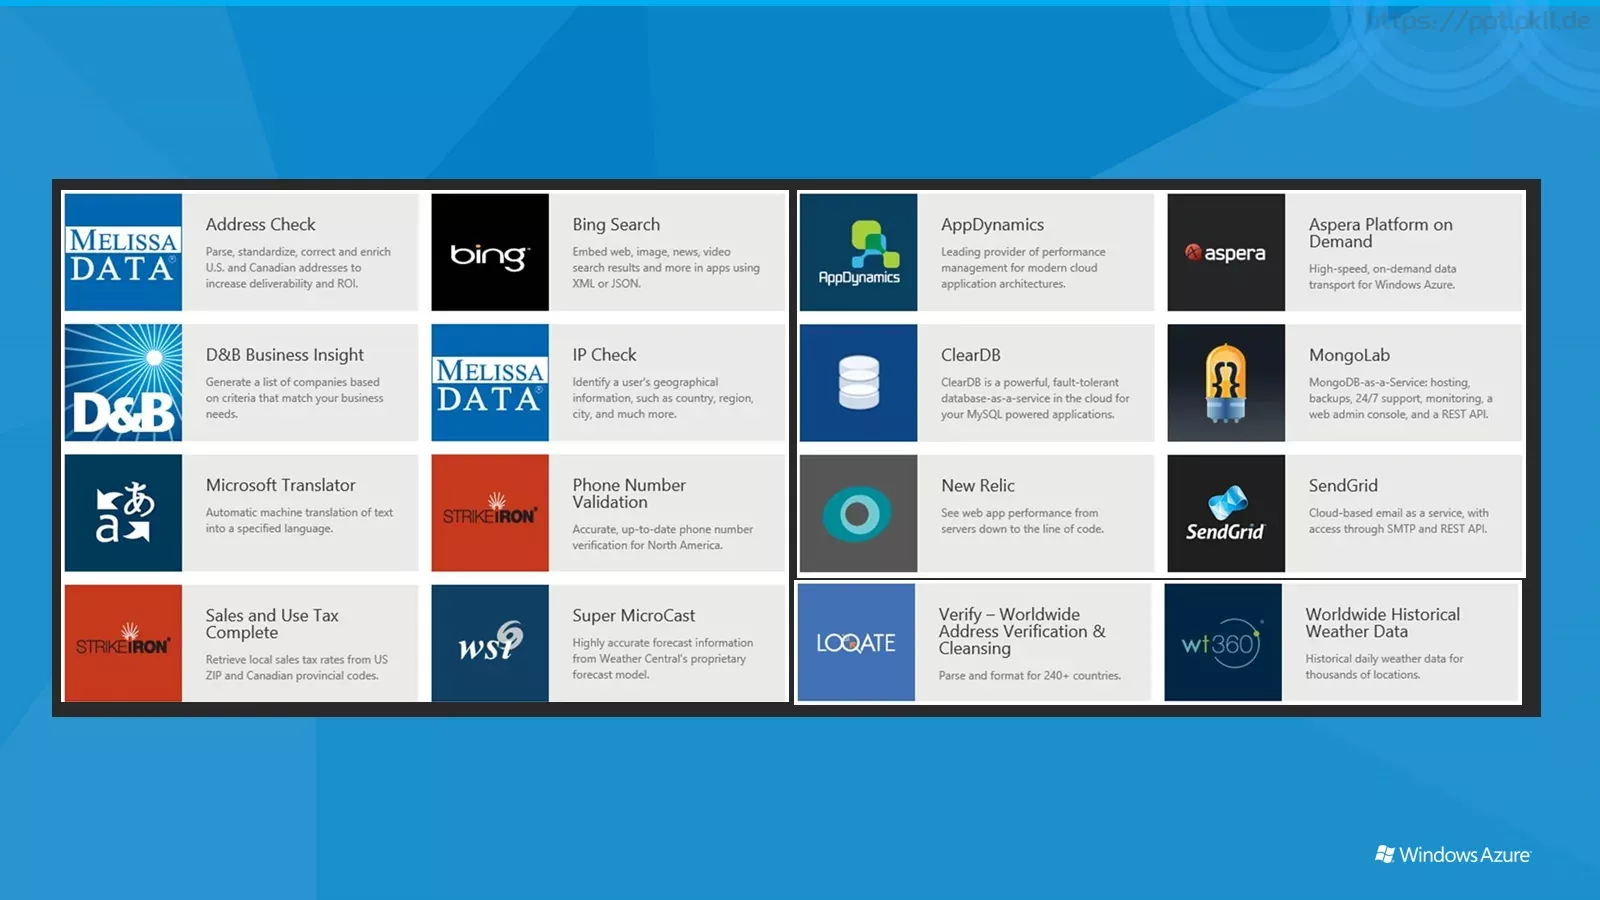Open the SendGrid title
This screenshot has height=900, width=1600.
click(1343, 485)
